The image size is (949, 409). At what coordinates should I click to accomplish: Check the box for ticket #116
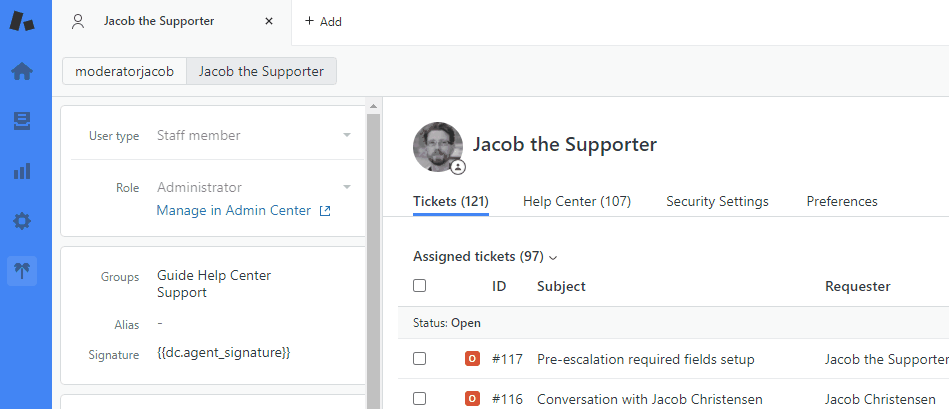pos(420,399)
